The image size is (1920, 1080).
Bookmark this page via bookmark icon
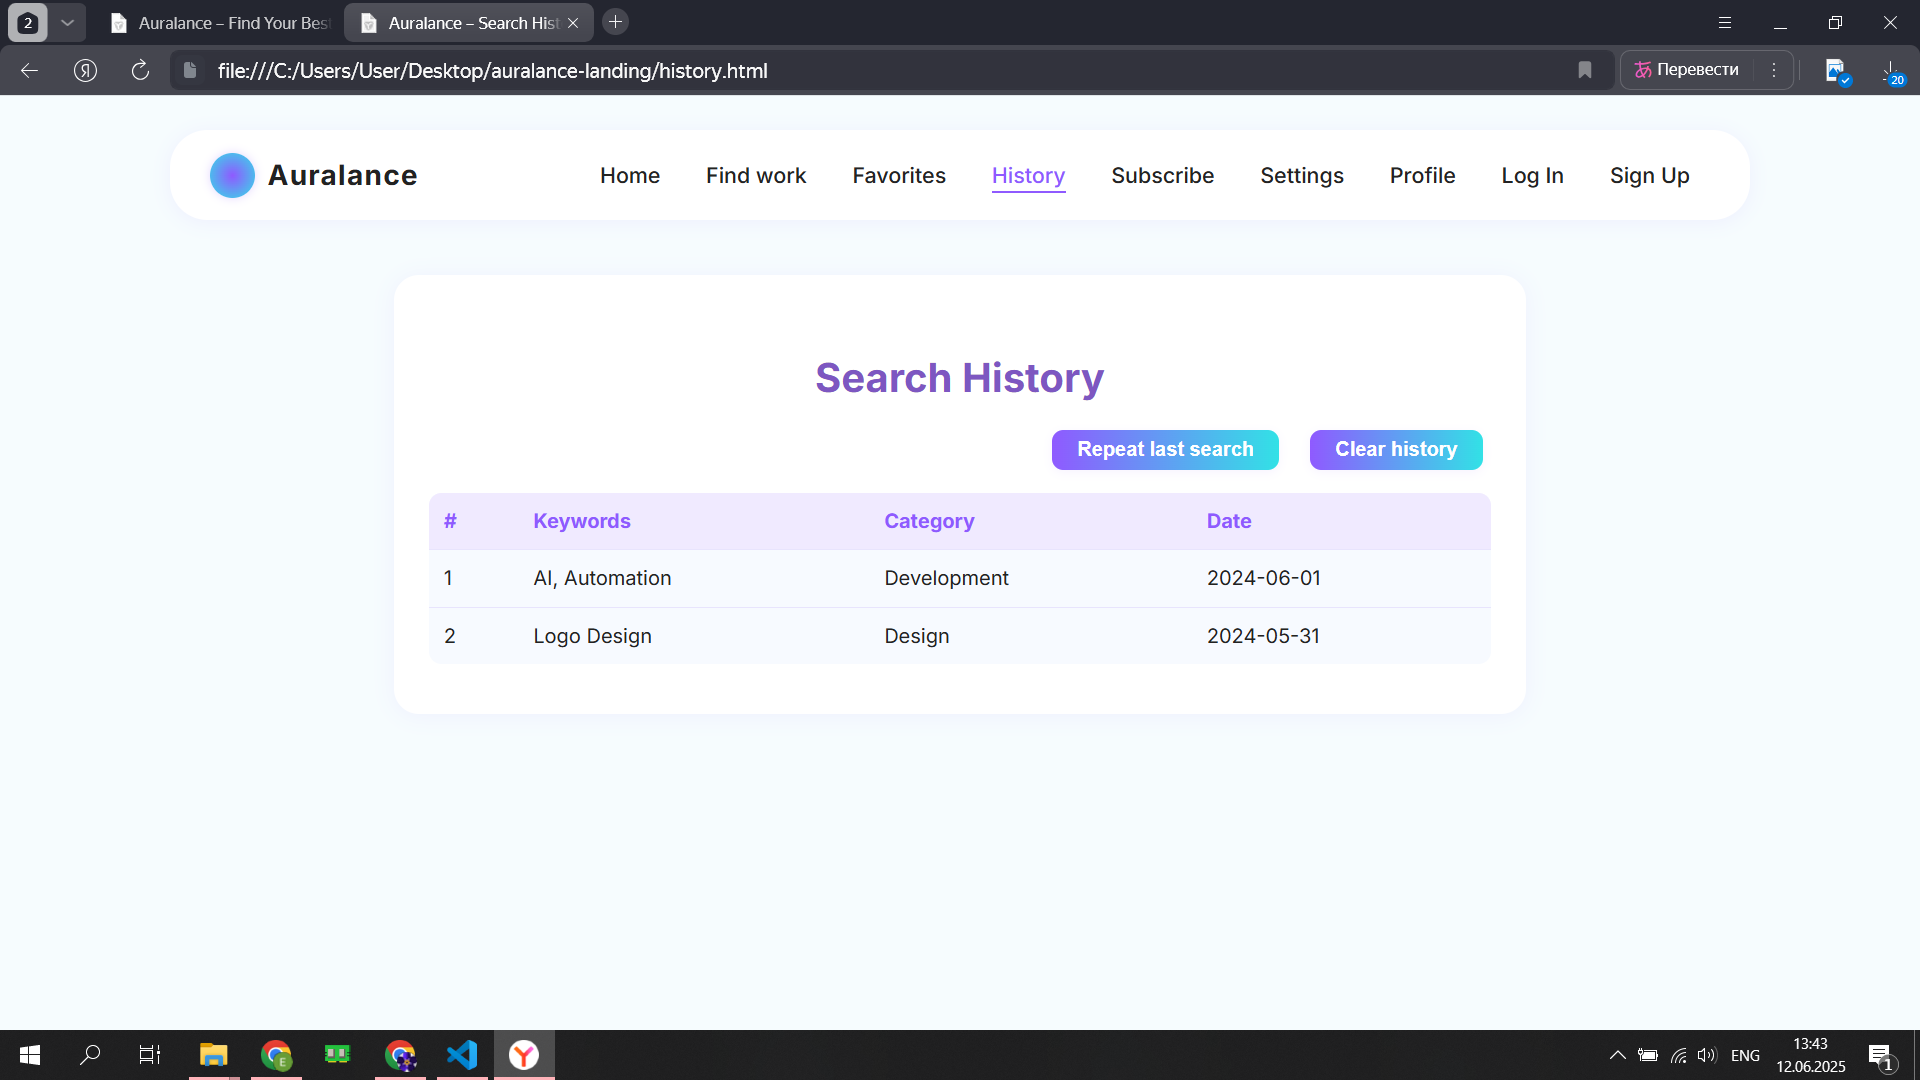click(1585, 70)
